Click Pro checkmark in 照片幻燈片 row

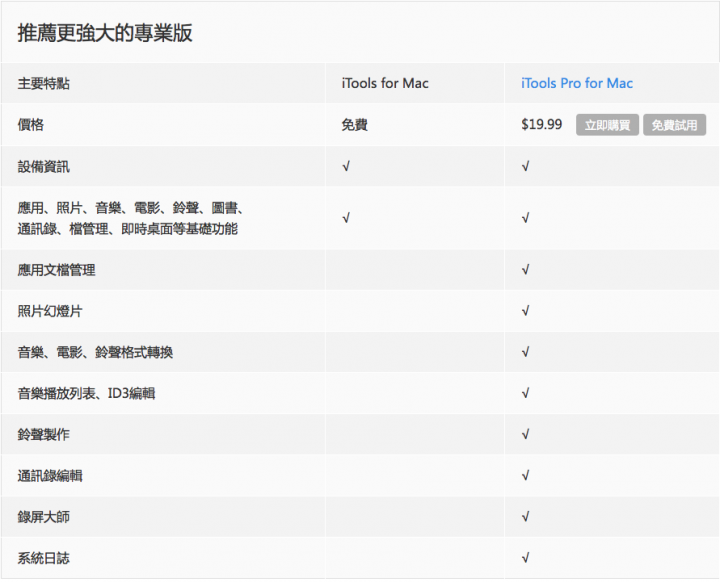tap(525, 311)
